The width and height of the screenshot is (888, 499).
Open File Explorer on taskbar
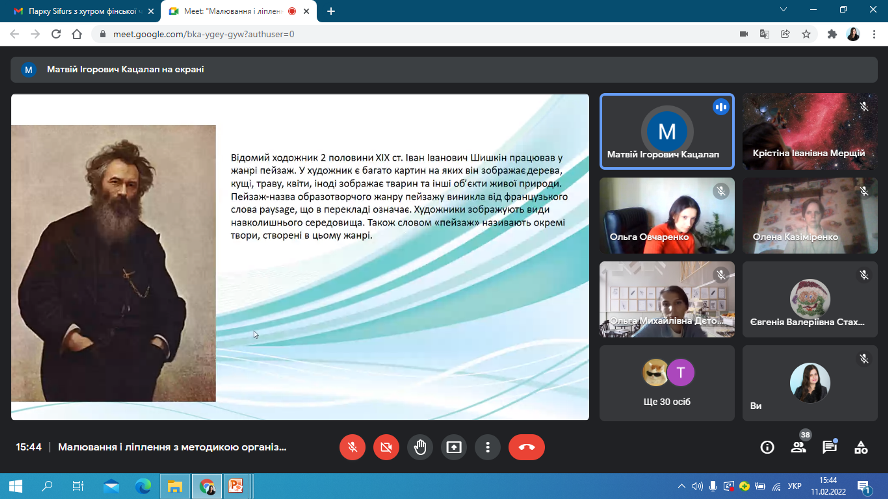(x=174, y=486)
